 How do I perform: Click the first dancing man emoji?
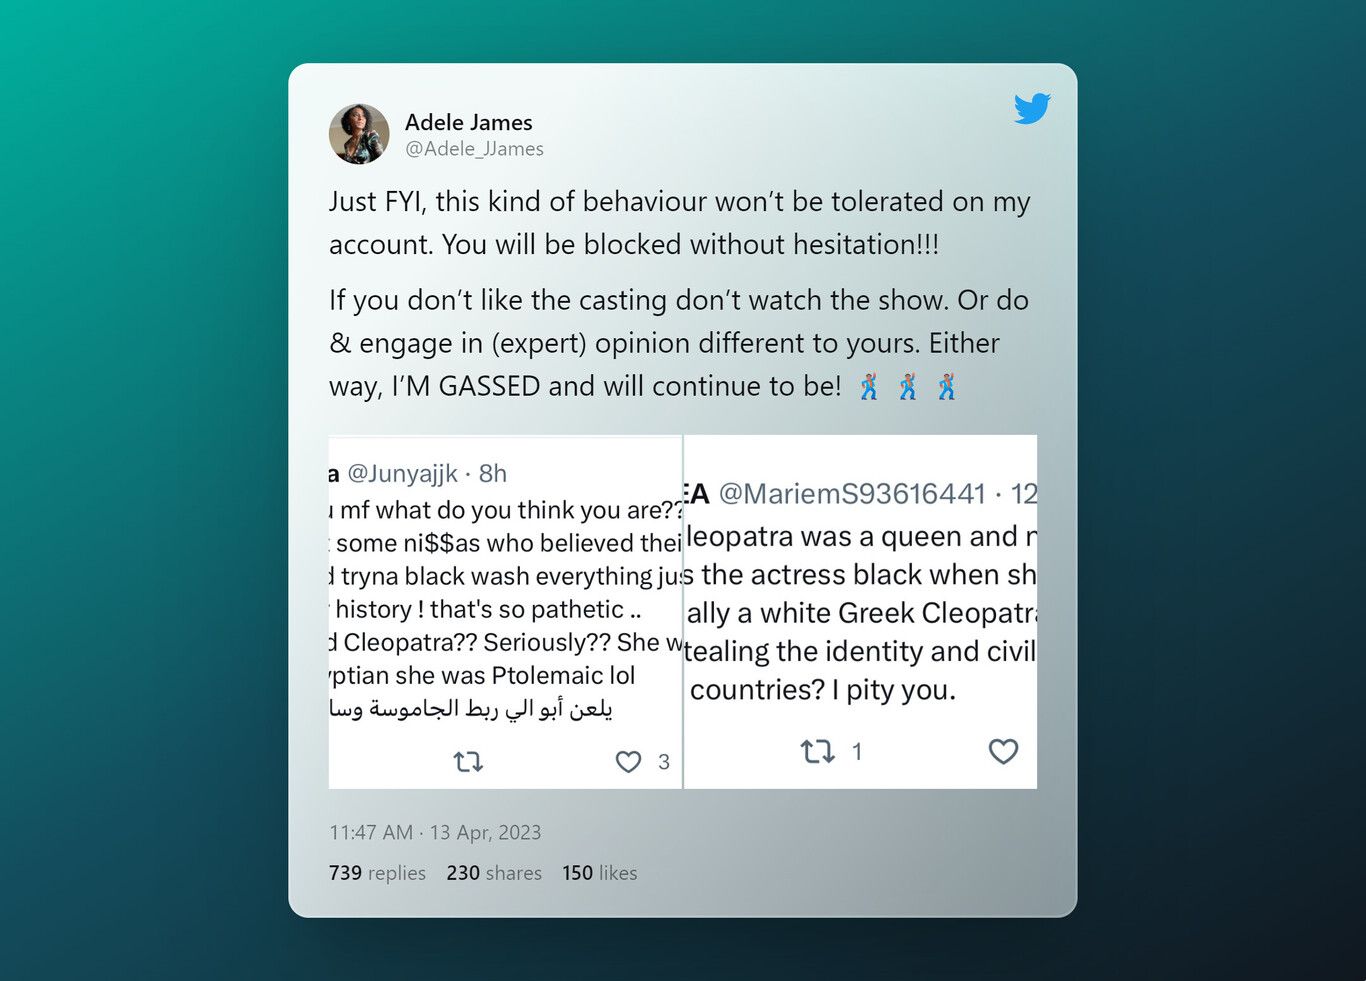tap(869, 386)
